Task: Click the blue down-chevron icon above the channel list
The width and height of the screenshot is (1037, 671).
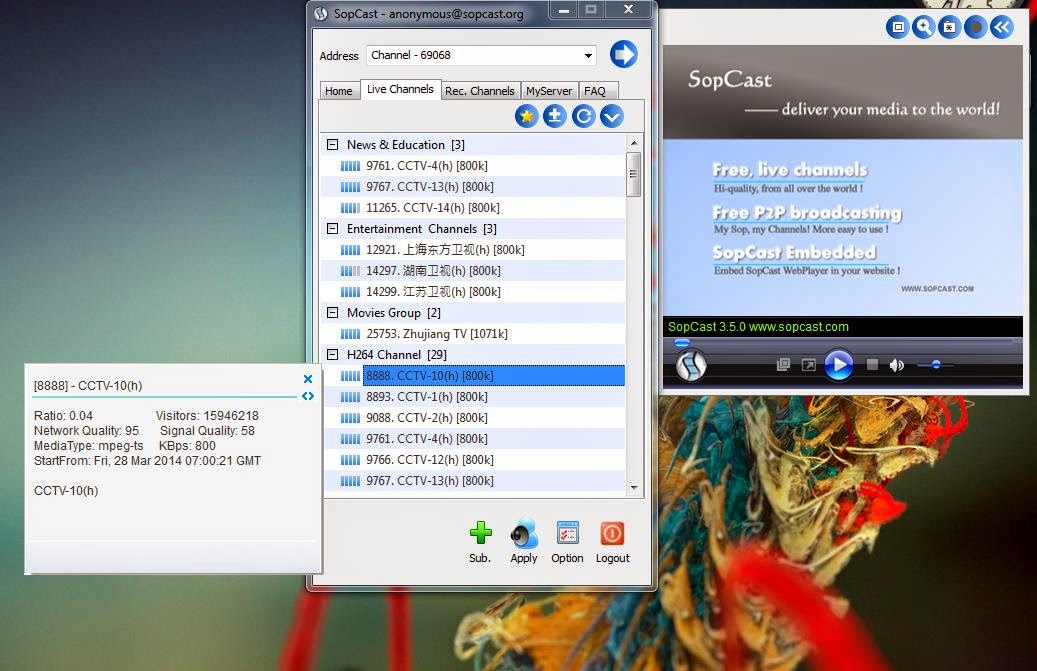Action: click(x=612, y=117)
